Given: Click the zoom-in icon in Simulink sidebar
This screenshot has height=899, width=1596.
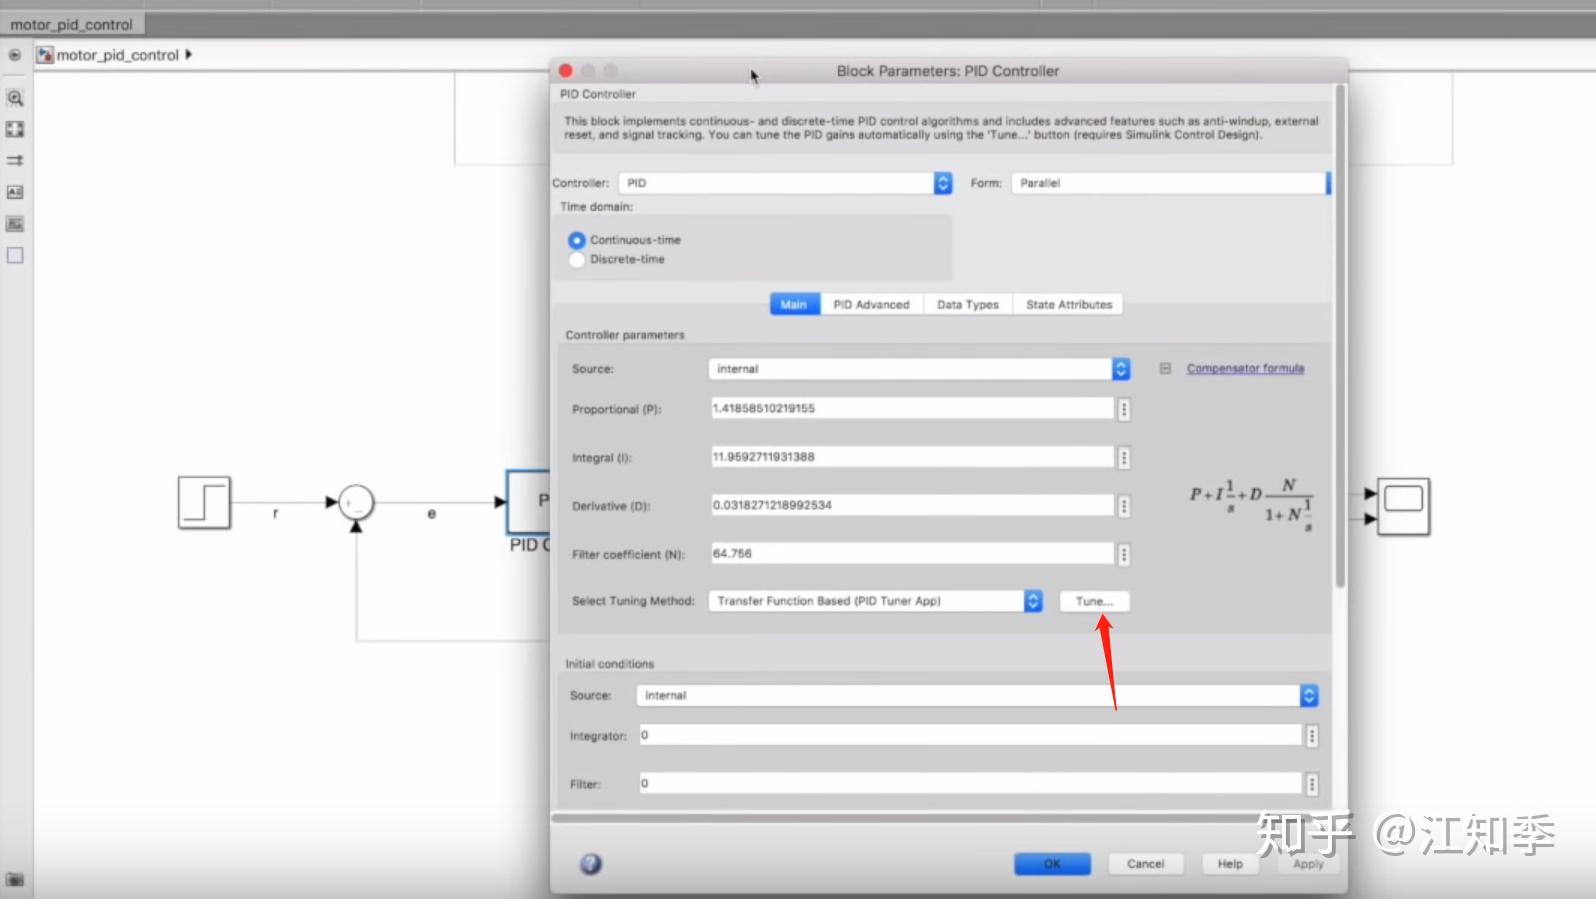Looking at the screenshot, I should (15, 98).
